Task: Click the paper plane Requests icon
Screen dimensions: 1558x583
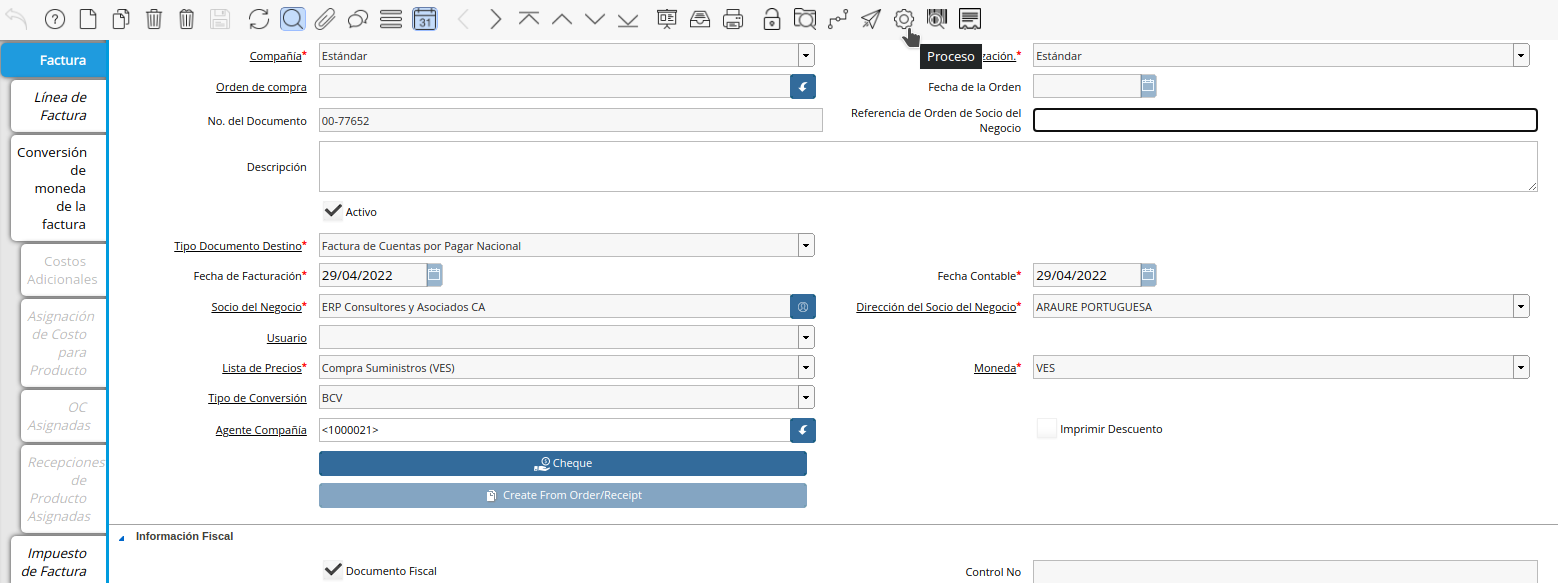Action: [871, 19]
